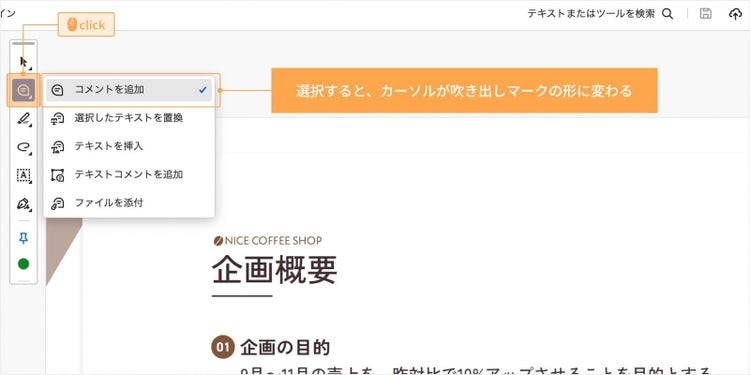Choose 選択したテキストを置換 menu item
The height and width of the screenshot is (375, 750).
[129, 118]
